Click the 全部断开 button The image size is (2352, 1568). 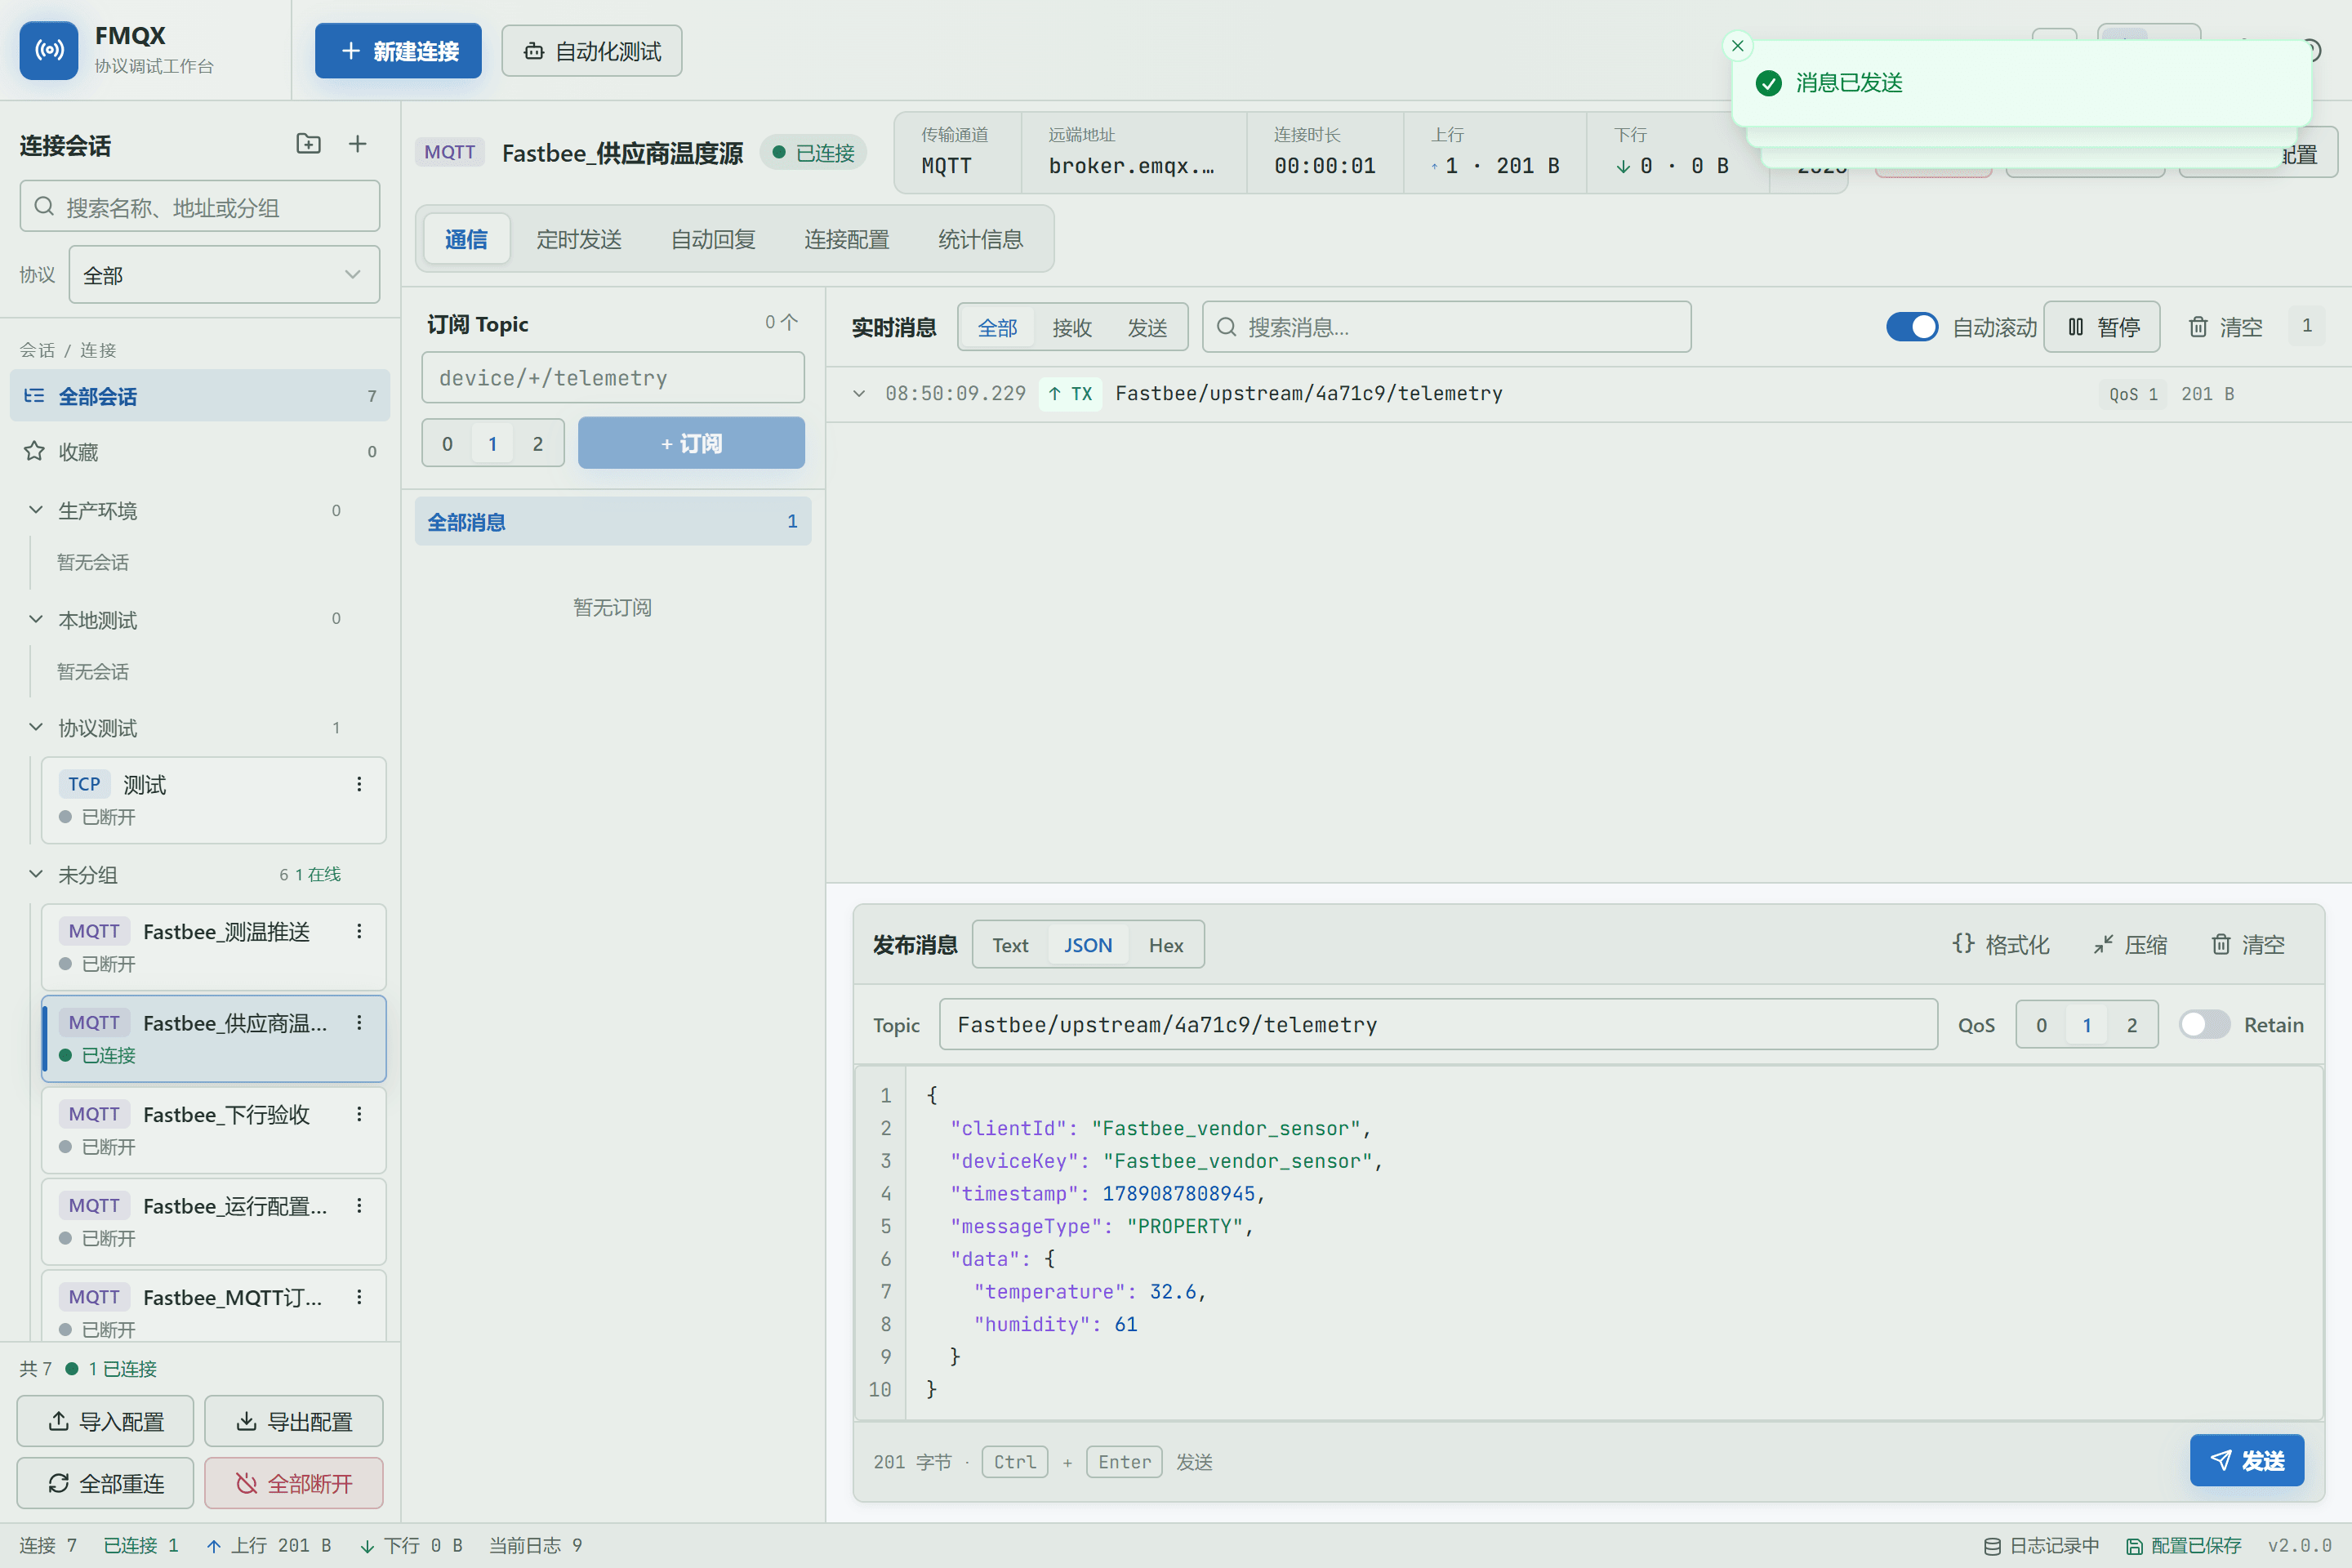point(294,1483)
